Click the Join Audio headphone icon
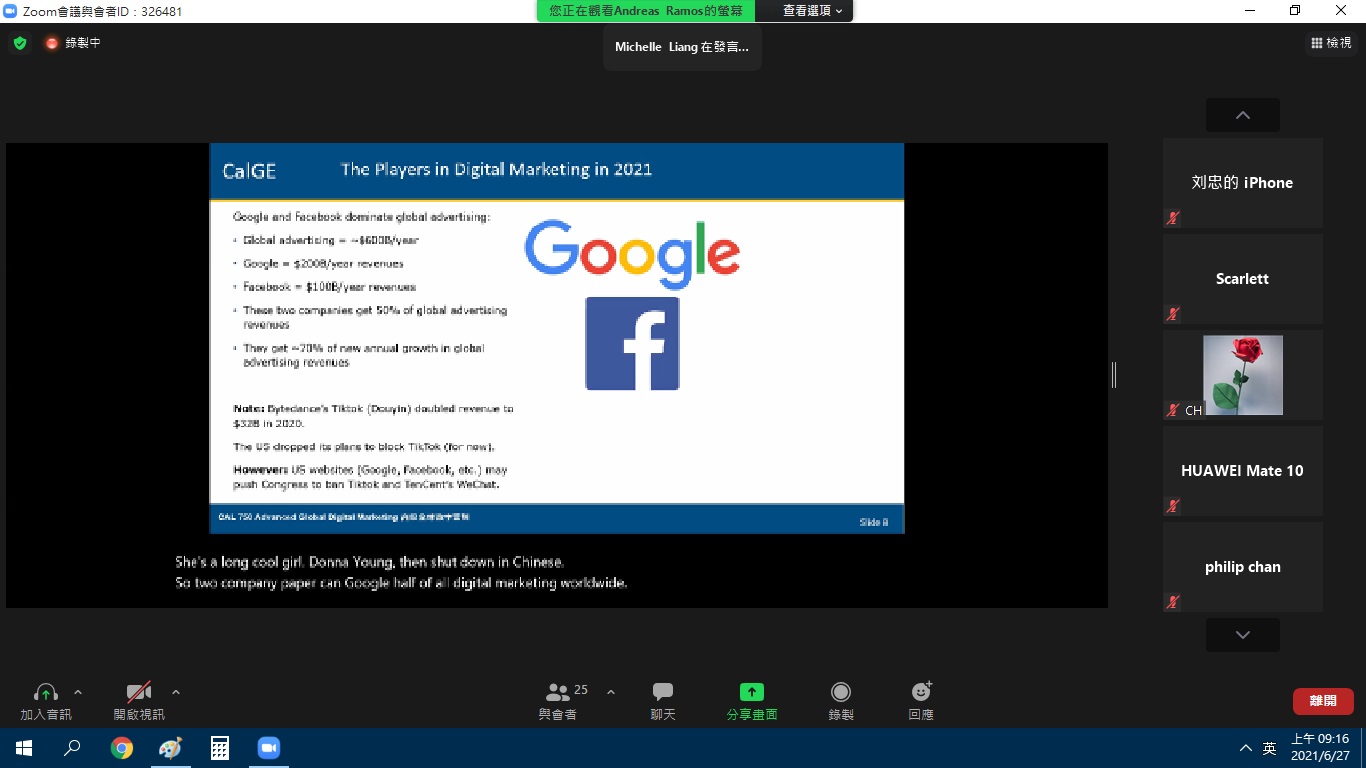 [x=46, y=692]
